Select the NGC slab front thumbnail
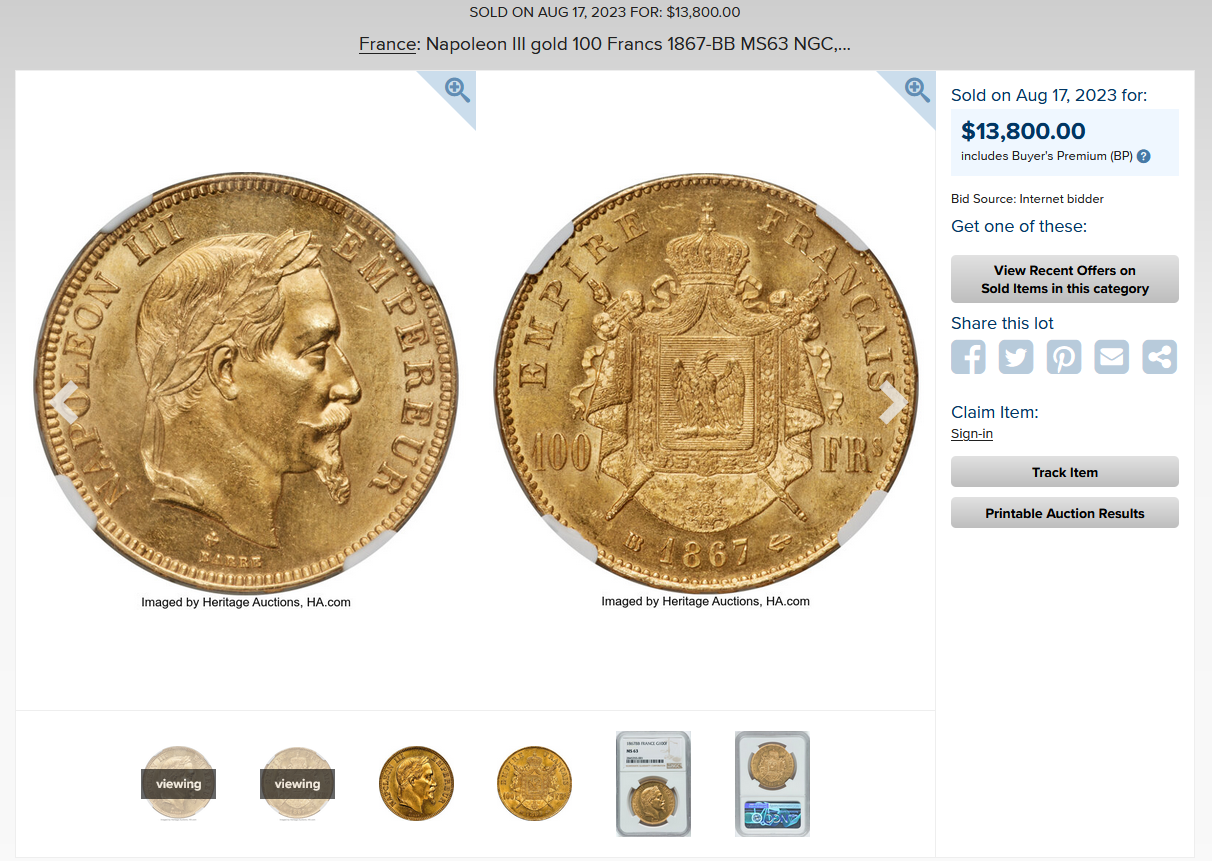This screenshot has width=1212, height=861. point(653,784)
